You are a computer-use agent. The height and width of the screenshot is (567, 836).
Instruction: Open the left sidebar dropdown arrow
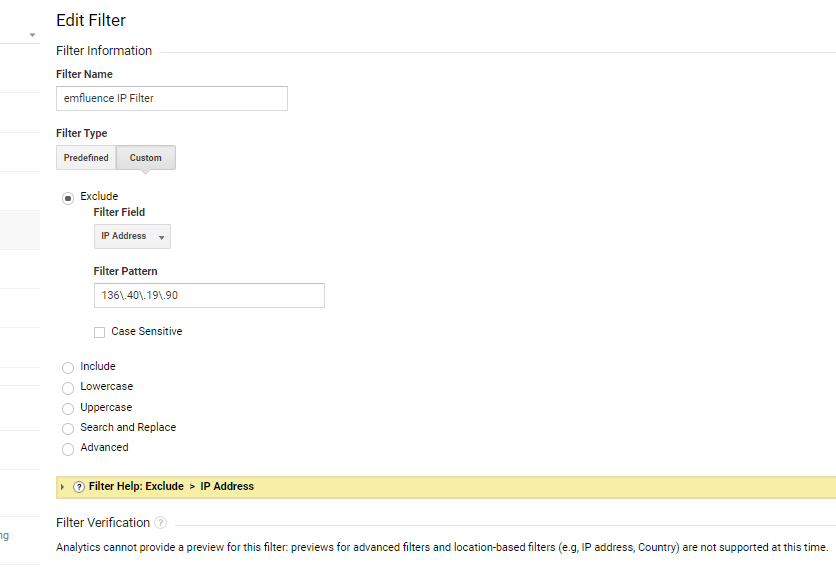[x=33, y=35]
